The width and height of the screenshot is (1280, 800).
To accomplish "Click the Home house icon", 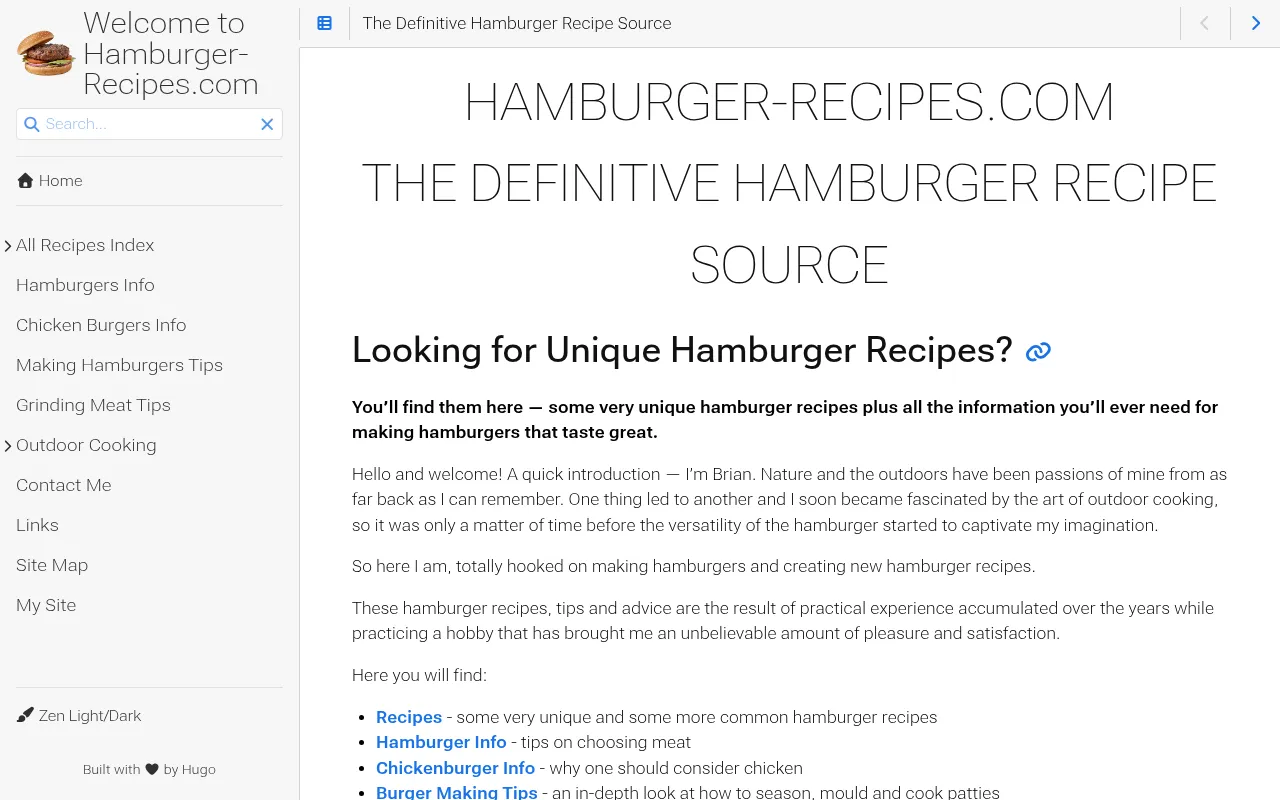I will click(25, 181).
